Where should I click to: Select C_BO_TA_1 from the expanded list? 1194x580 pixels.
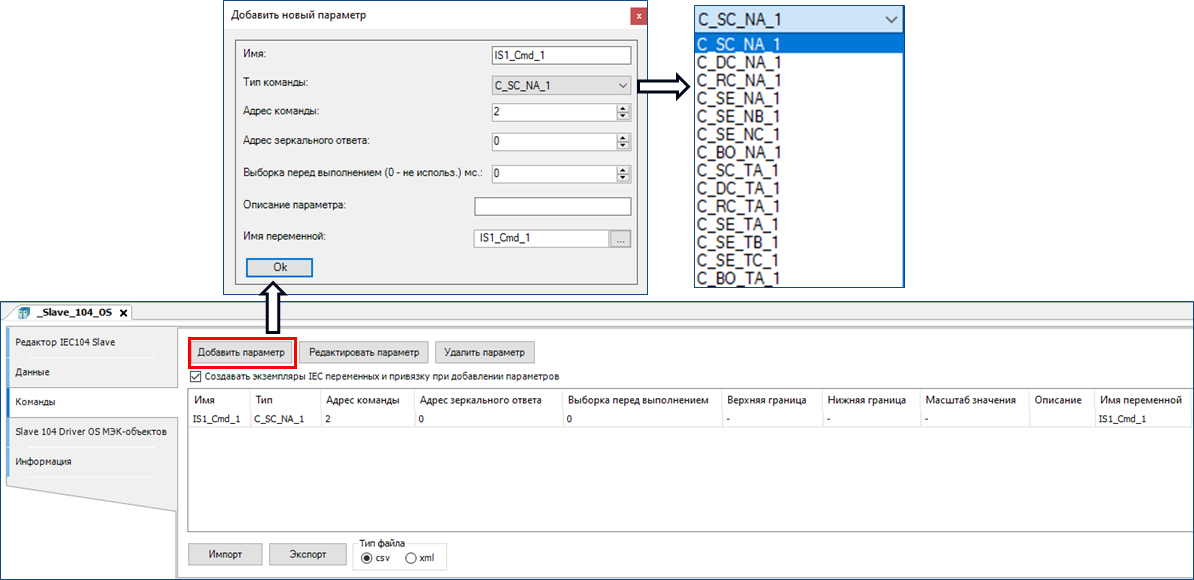coord(739,278)
